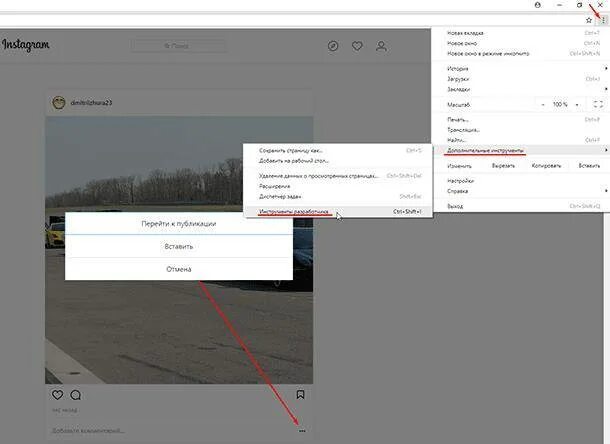Open 'Новое окно в режиме инкогнито'
This screenshot has width=610, height=444.
[520, 53]
